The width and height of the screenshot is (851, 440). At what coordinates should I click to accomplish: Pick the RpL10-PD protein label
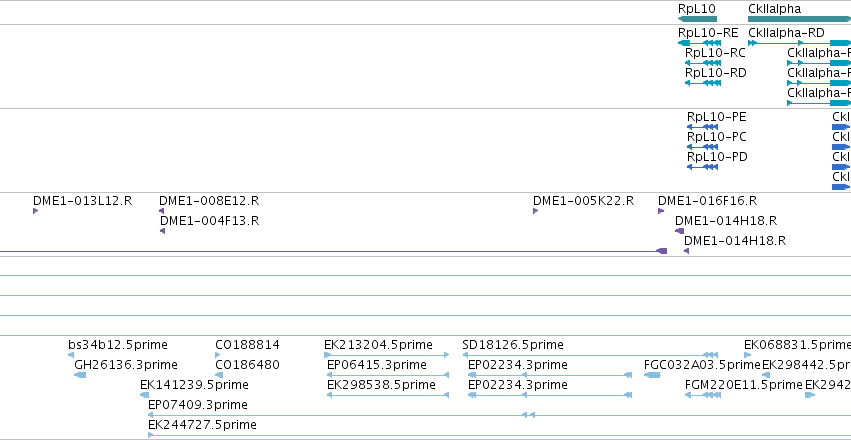click(x=717, y=157)
